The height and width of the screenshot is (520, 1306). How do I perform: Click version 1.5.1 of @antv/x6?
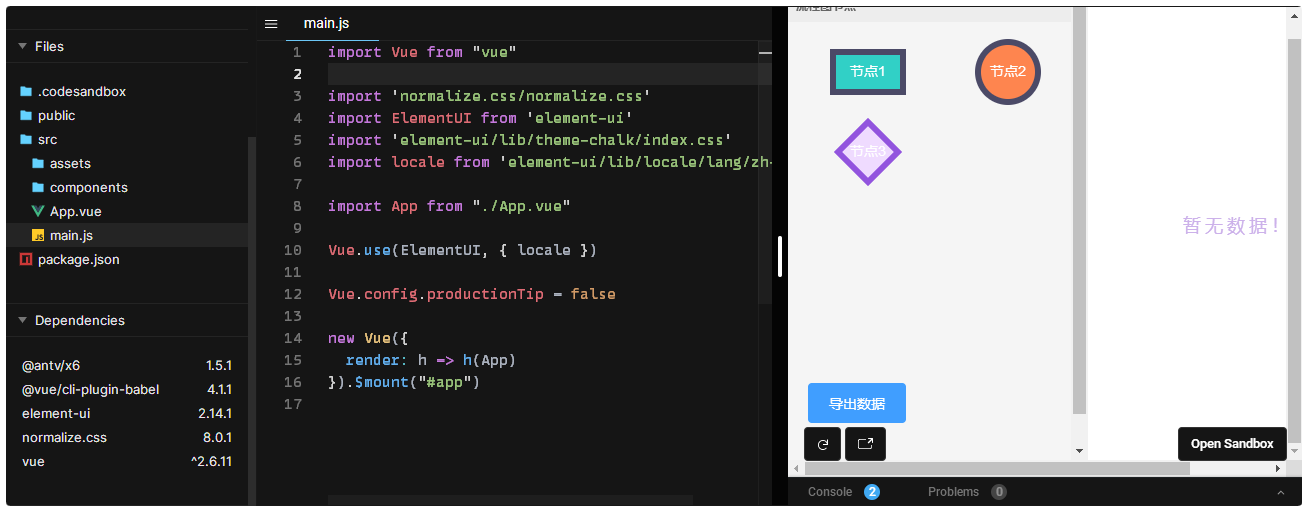click(219, 365)
